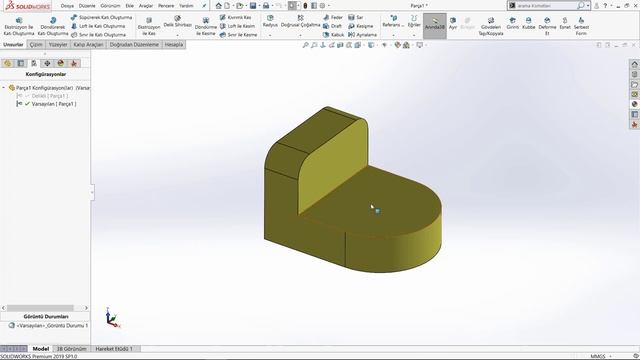The height and width of the screenshot is (360, 640).
Task: Open the Araçlar menu
Action: click(146, 6)
